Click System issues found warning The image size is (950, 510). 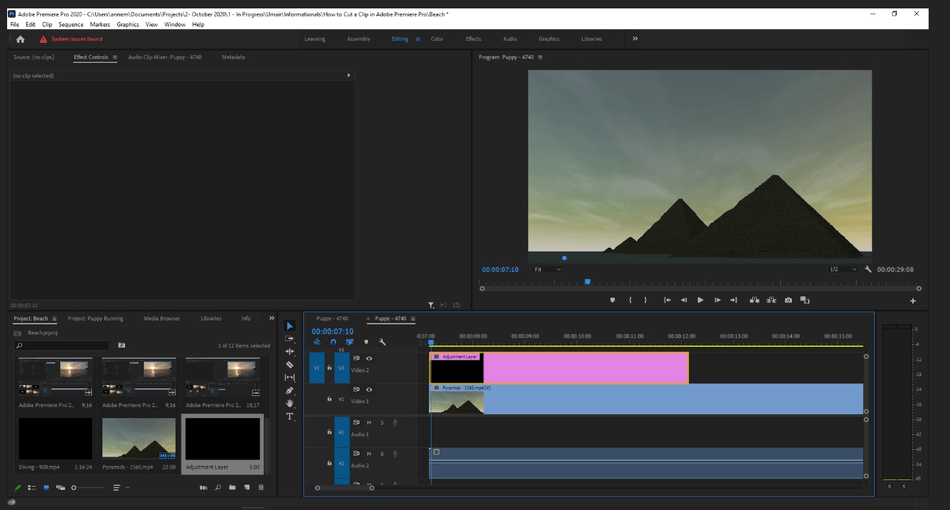(x=71, y=39)
